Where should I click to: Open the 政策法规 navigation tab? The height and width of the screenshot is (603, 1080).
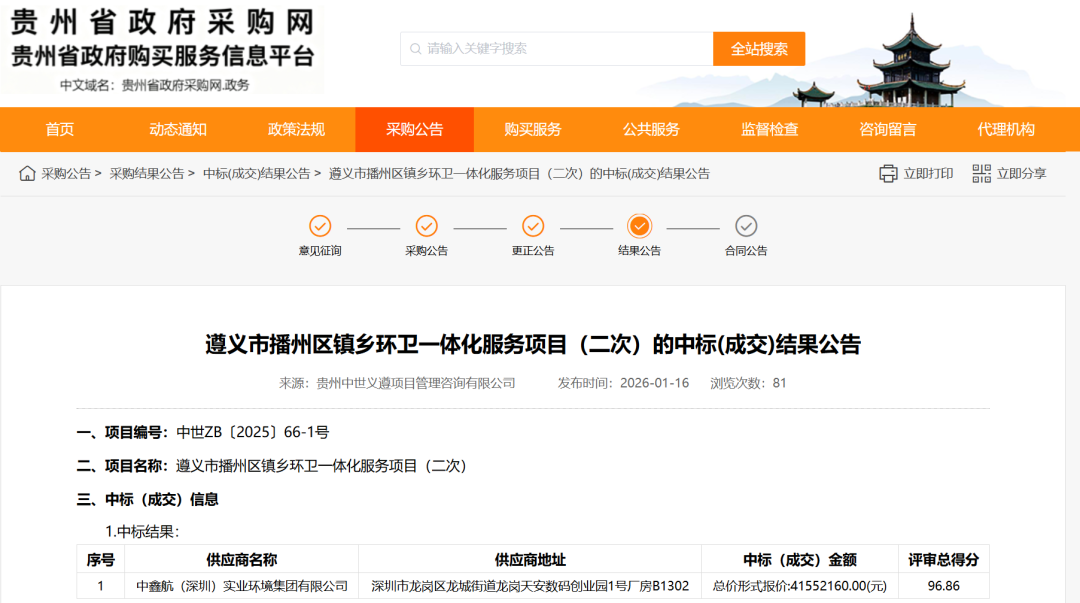(296, 129)
